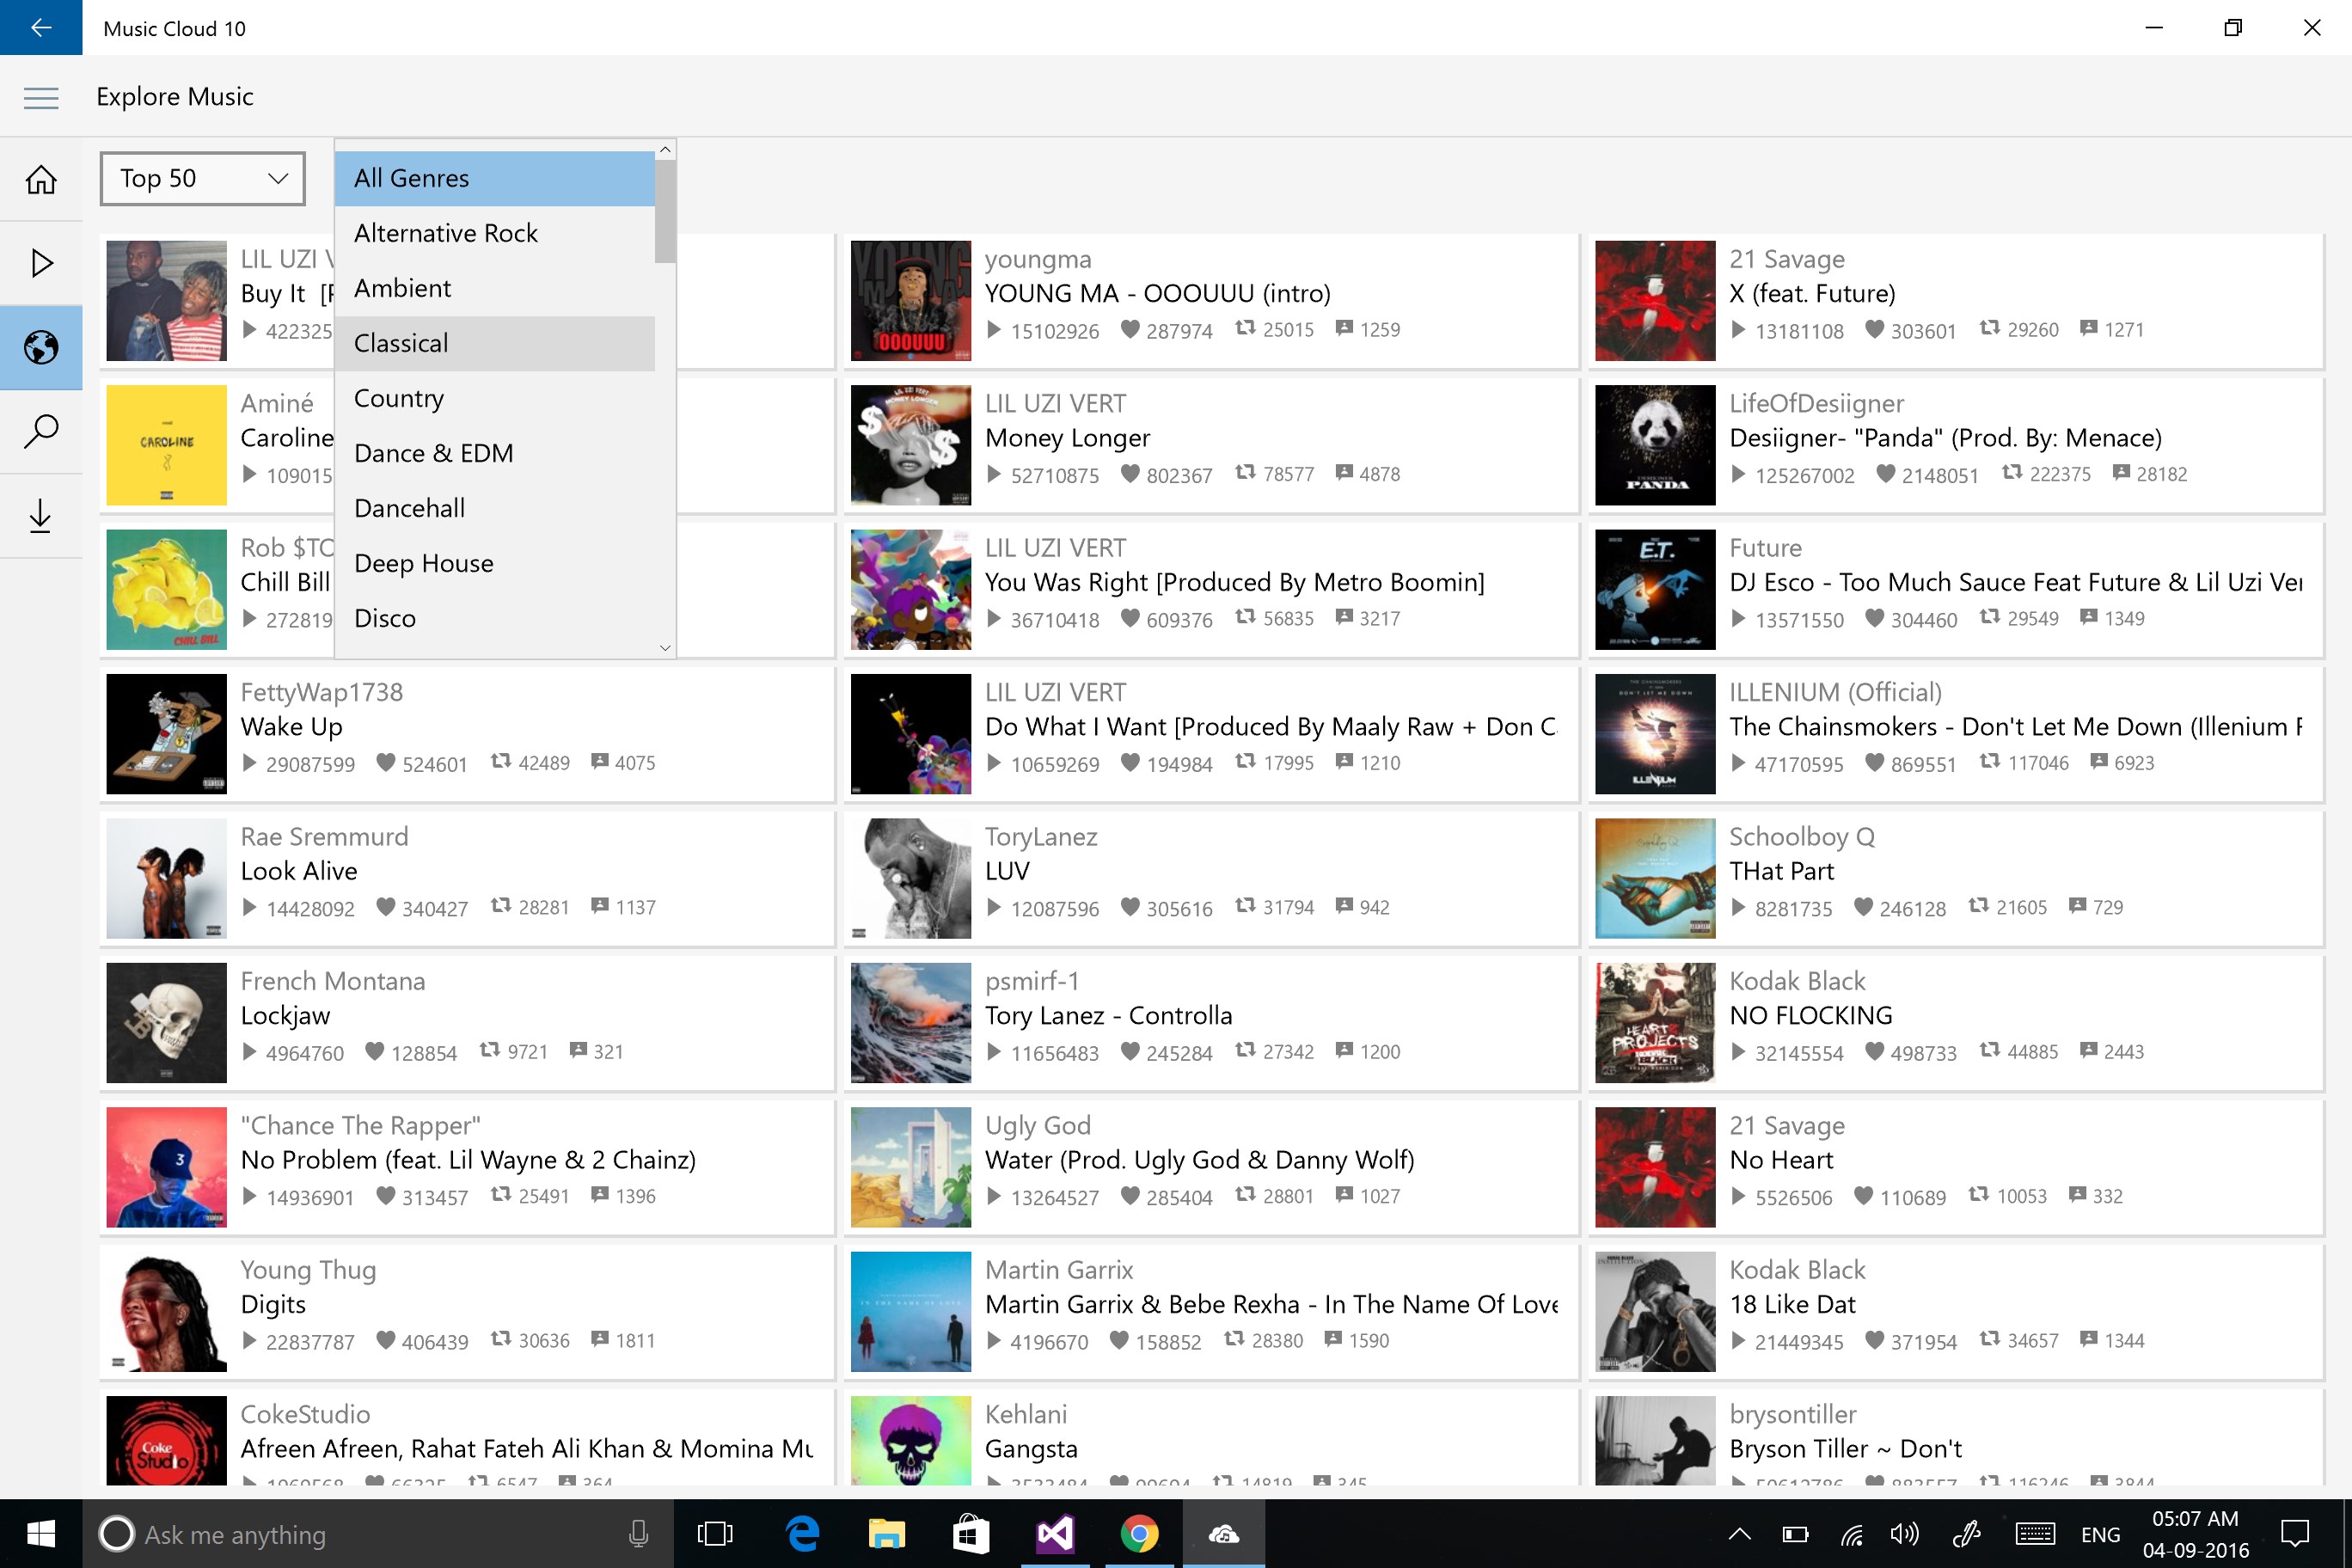This screenshot has width=2352, height=1568.
Task: Open the Search magnifier sidebar icon
Action: point(41,431)
